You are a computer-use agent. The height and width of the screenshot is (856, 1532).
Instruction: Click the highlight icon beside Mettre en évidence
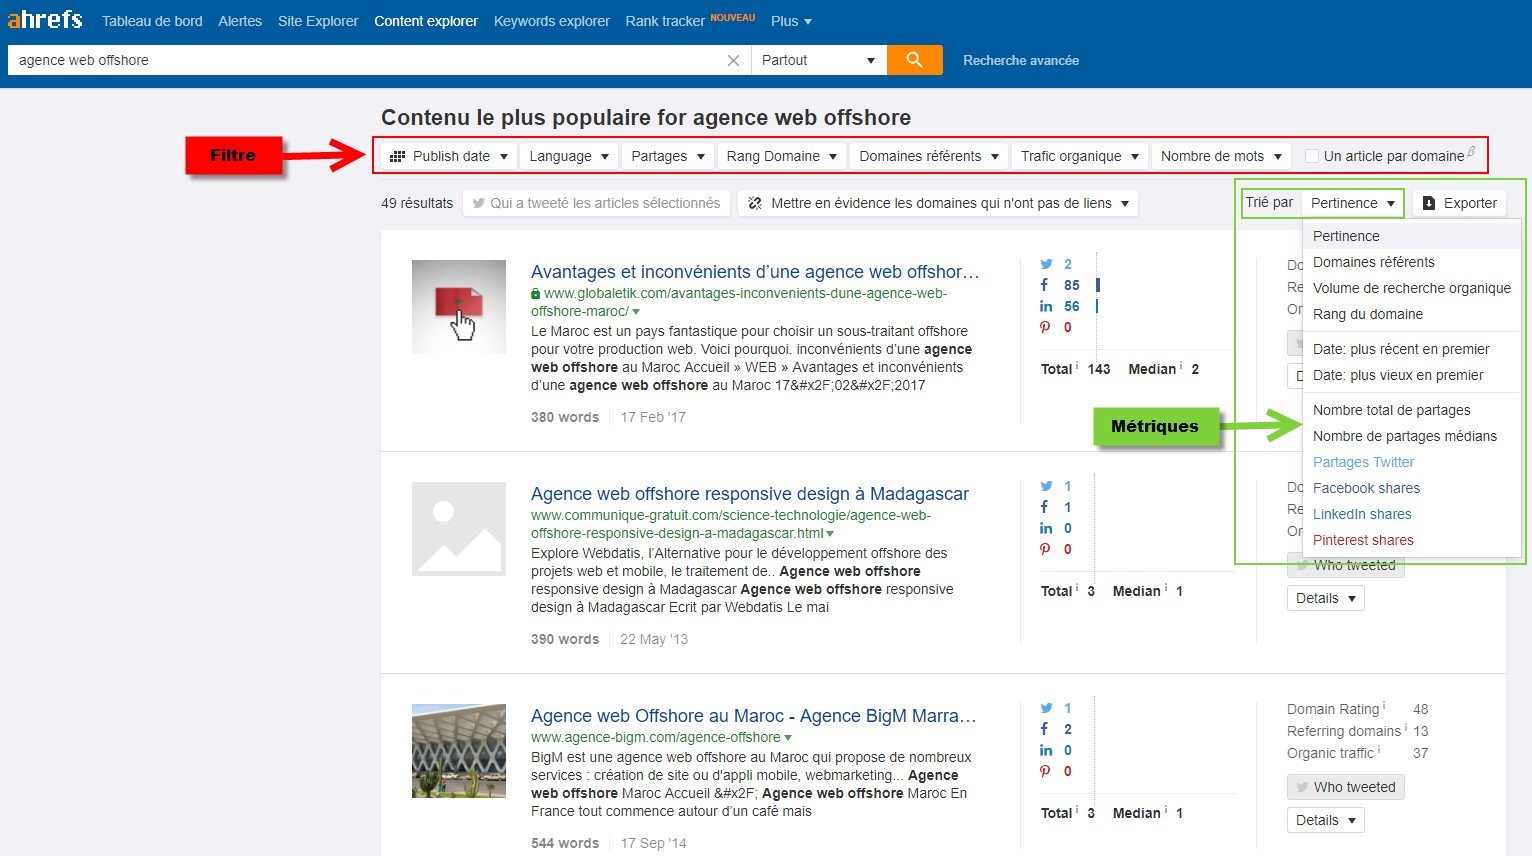click(x=755, y=203)
